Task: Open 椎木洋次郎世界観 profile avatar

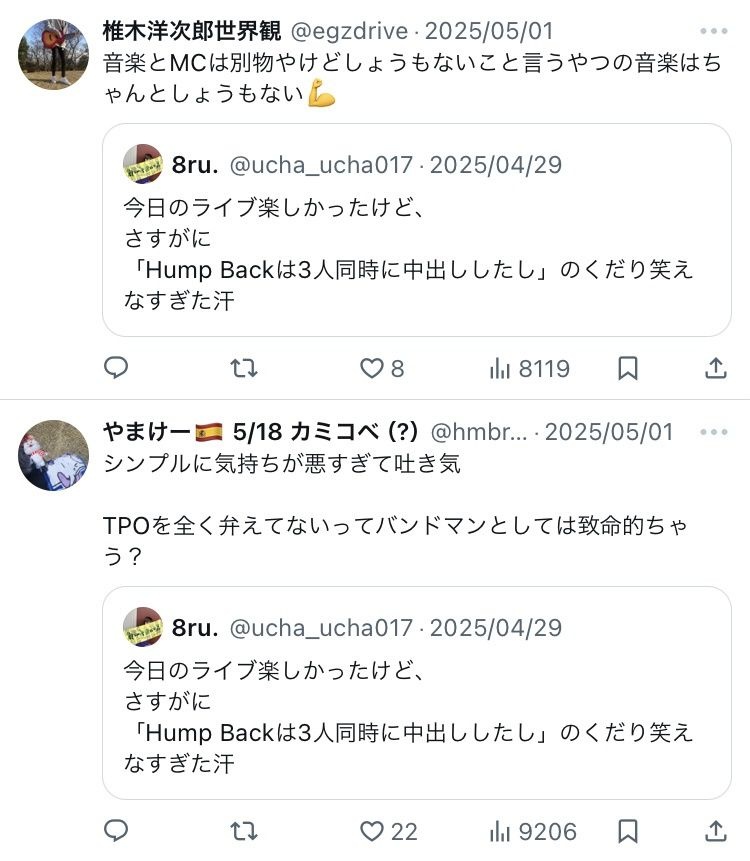Action: pos(54,54)
